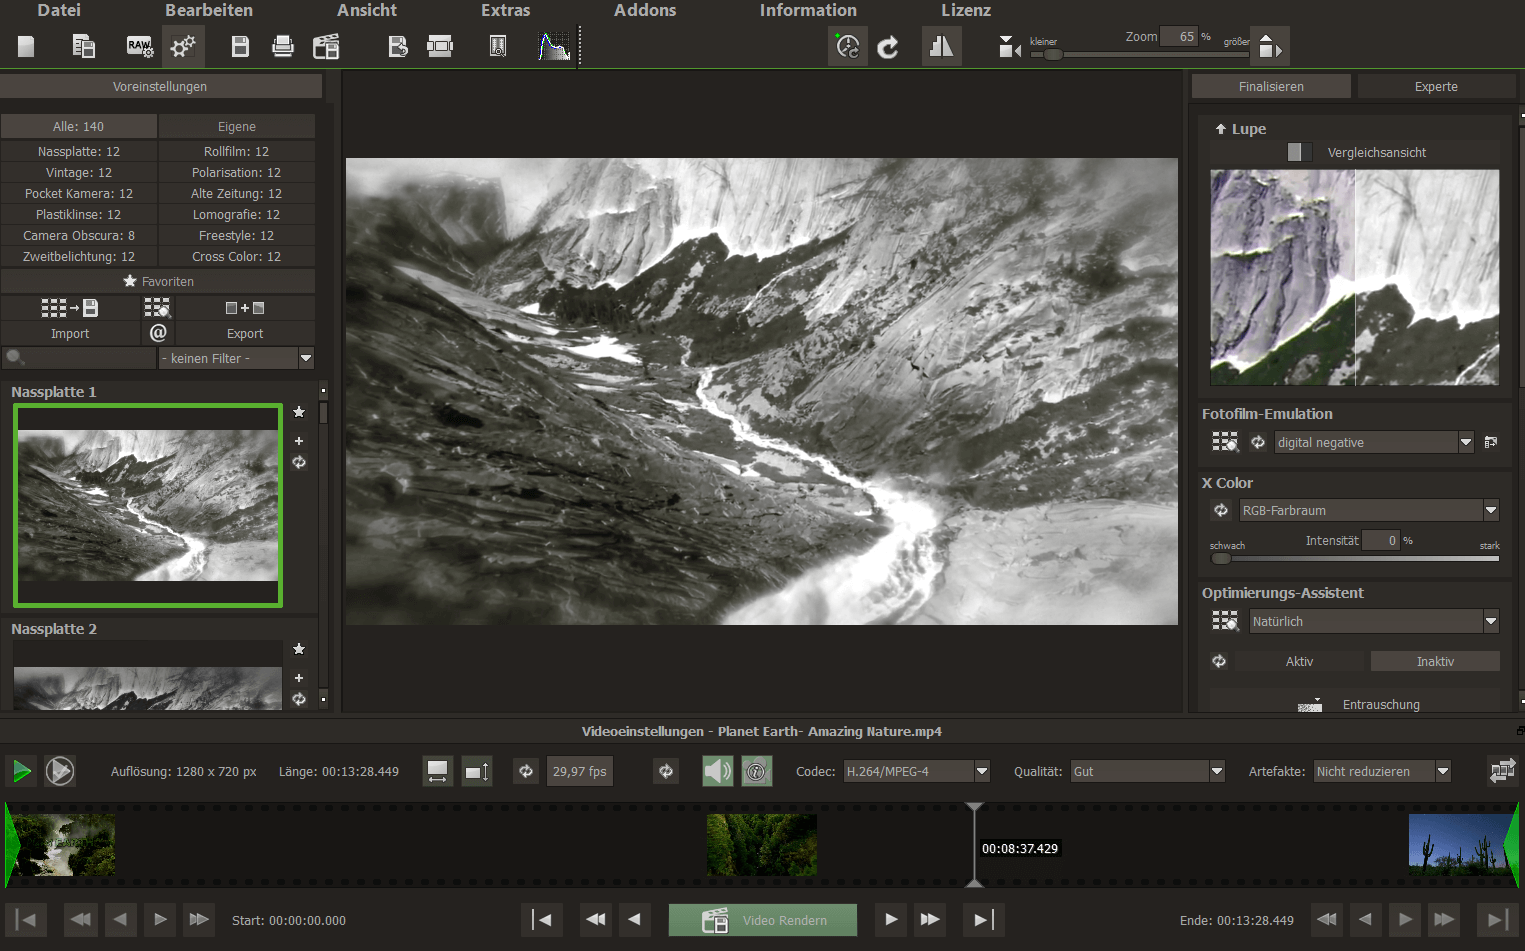Set optimization assistant to Aktiv
This screenshot has width=1525, height=951.
click(x=1299, y=661)
